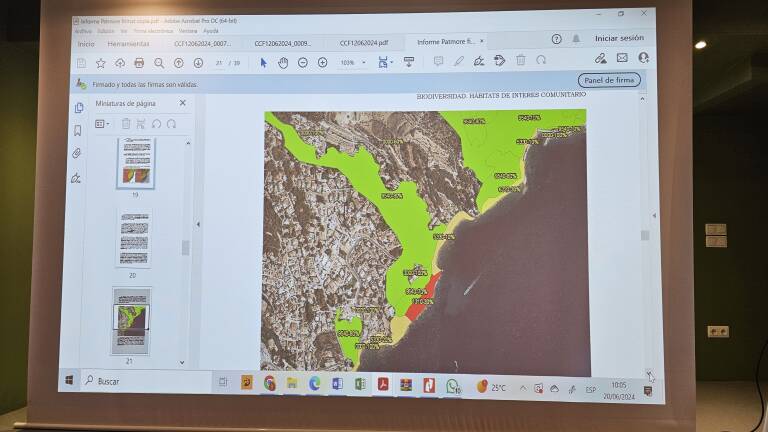Select the Hand pan tool
This screenshot has width=768, height=432.
click(283, 63)
